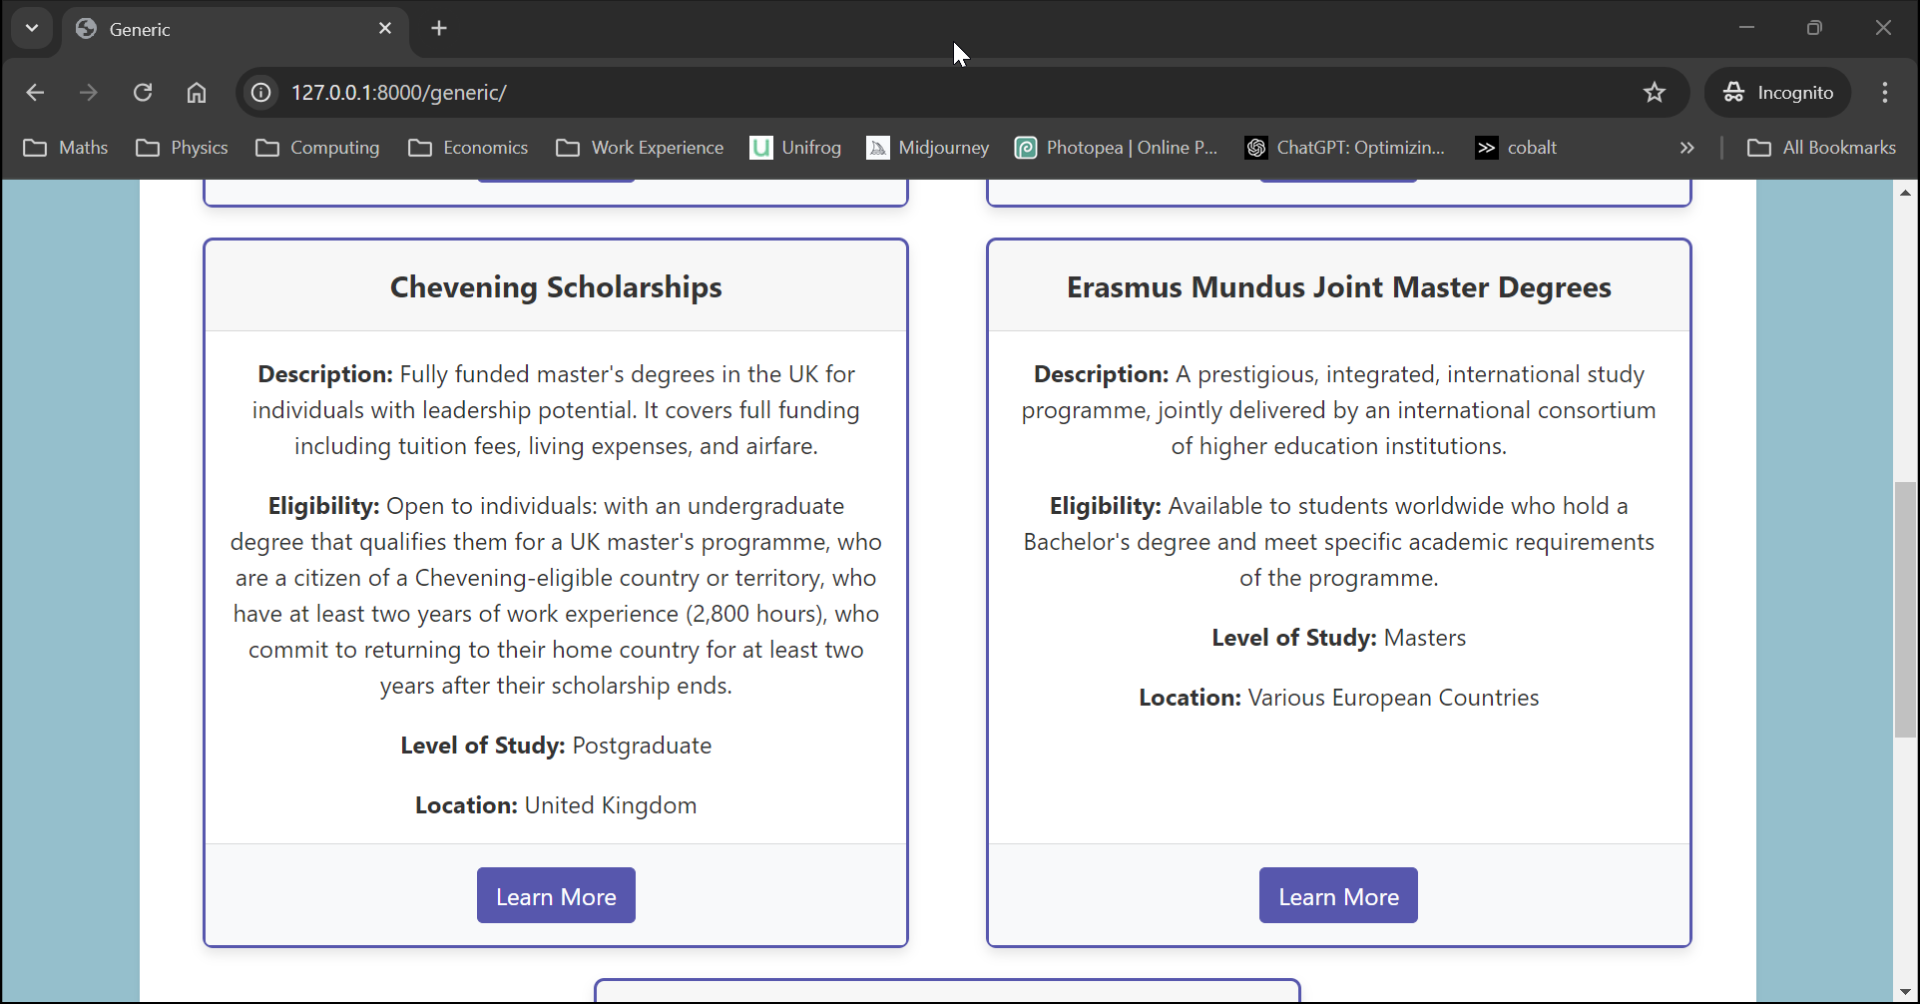Click 'Level of Study: Postgraduate' text
The image size is (1920, 1004).
point(556,746)
